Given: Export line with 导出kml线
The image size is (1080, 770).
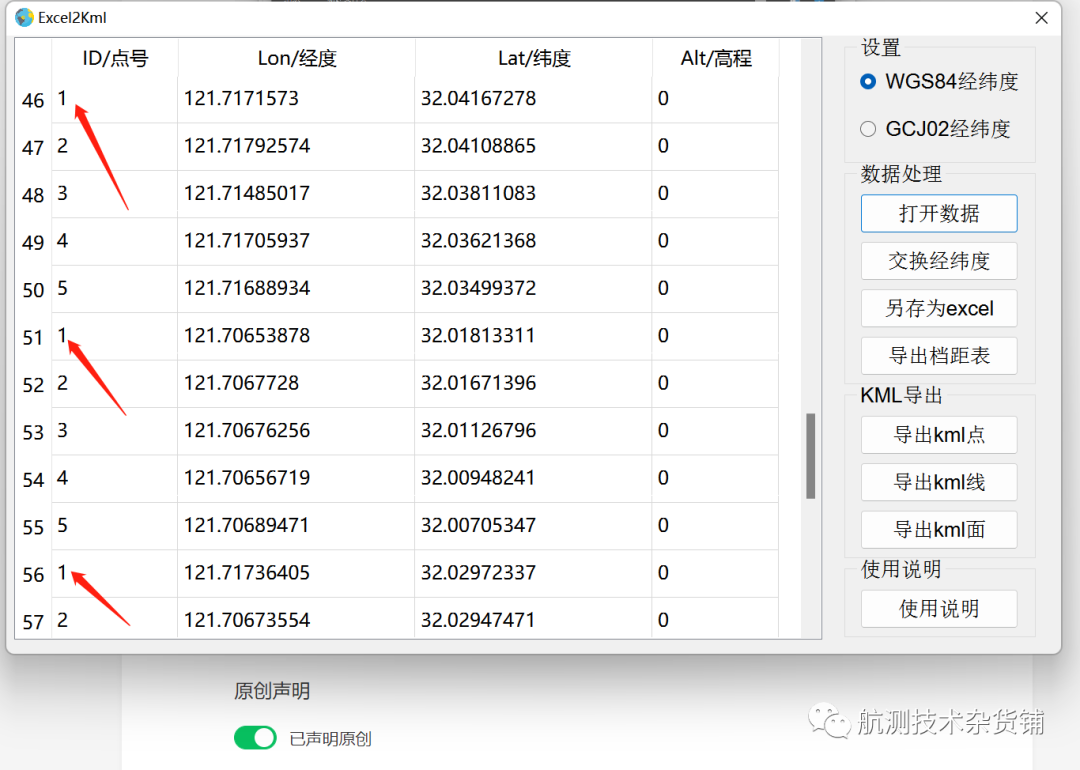Looking at the screenshot, I should coord(938,482).
